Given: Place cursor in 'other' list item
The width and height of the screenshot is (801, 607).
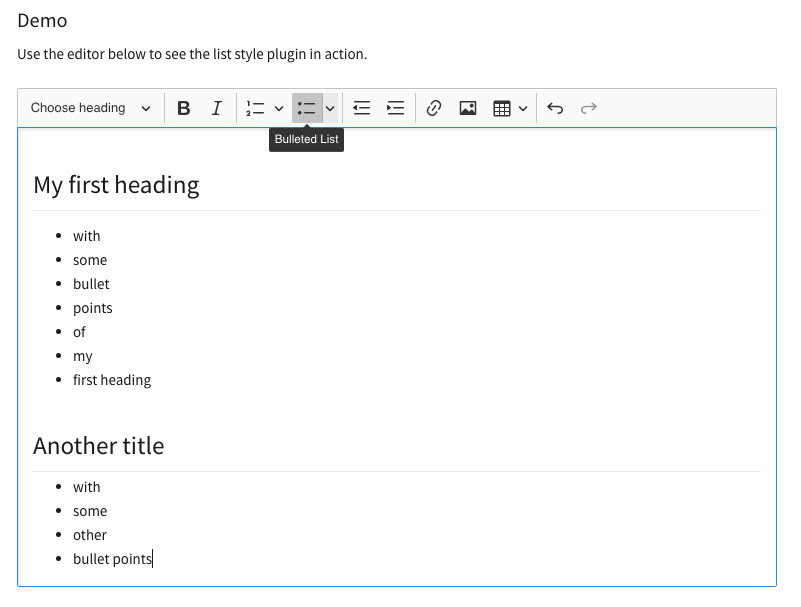Looking at the screenshot, I should point(90,535).
